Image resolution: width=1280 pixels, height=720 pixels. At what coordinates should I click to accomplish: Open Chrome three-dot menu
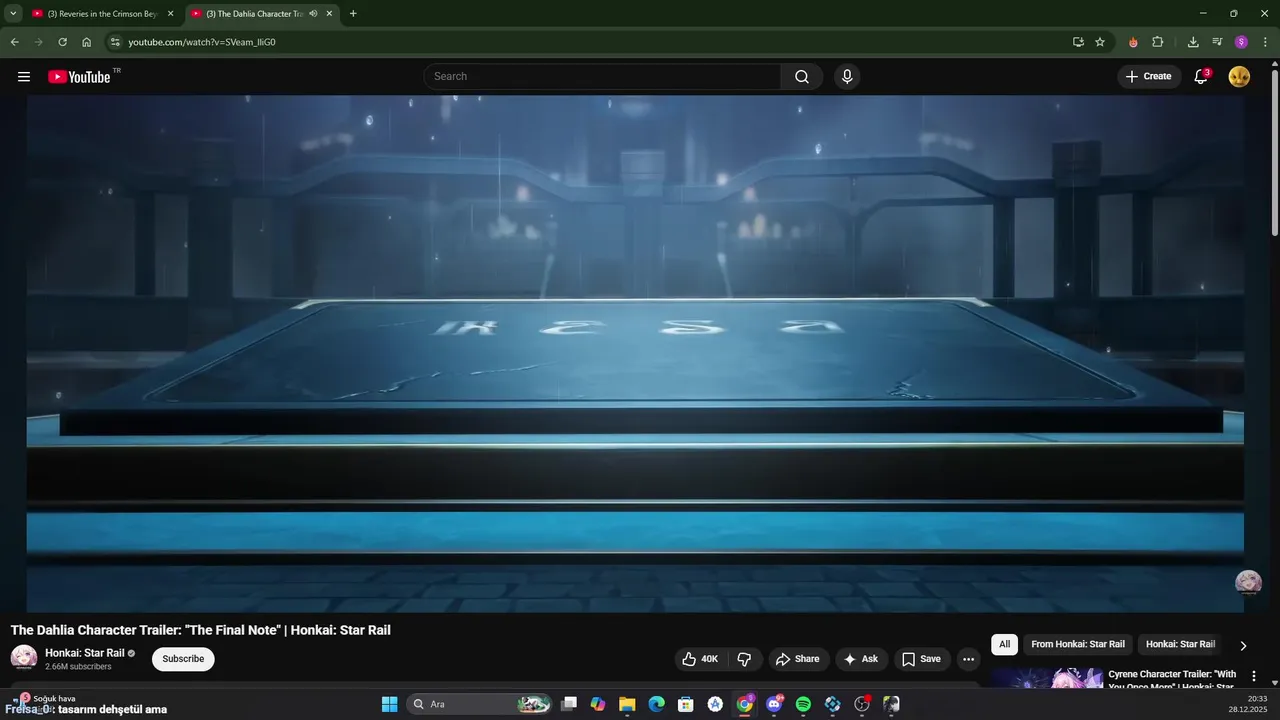pyautogui.click(x=1266, y=42)
